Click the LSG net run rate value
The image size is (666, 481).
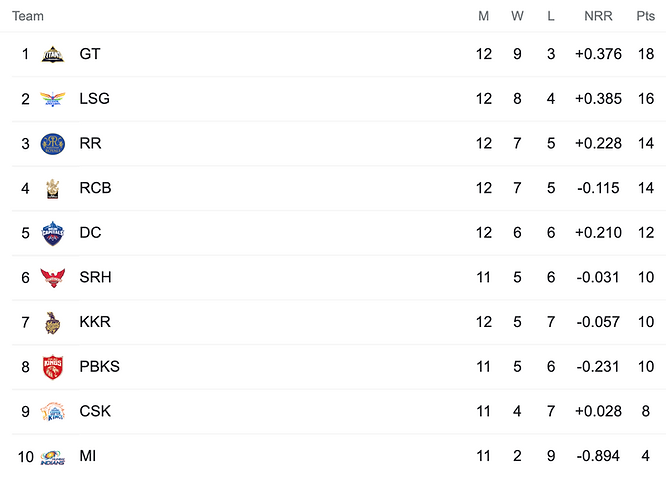pos(598,99)
